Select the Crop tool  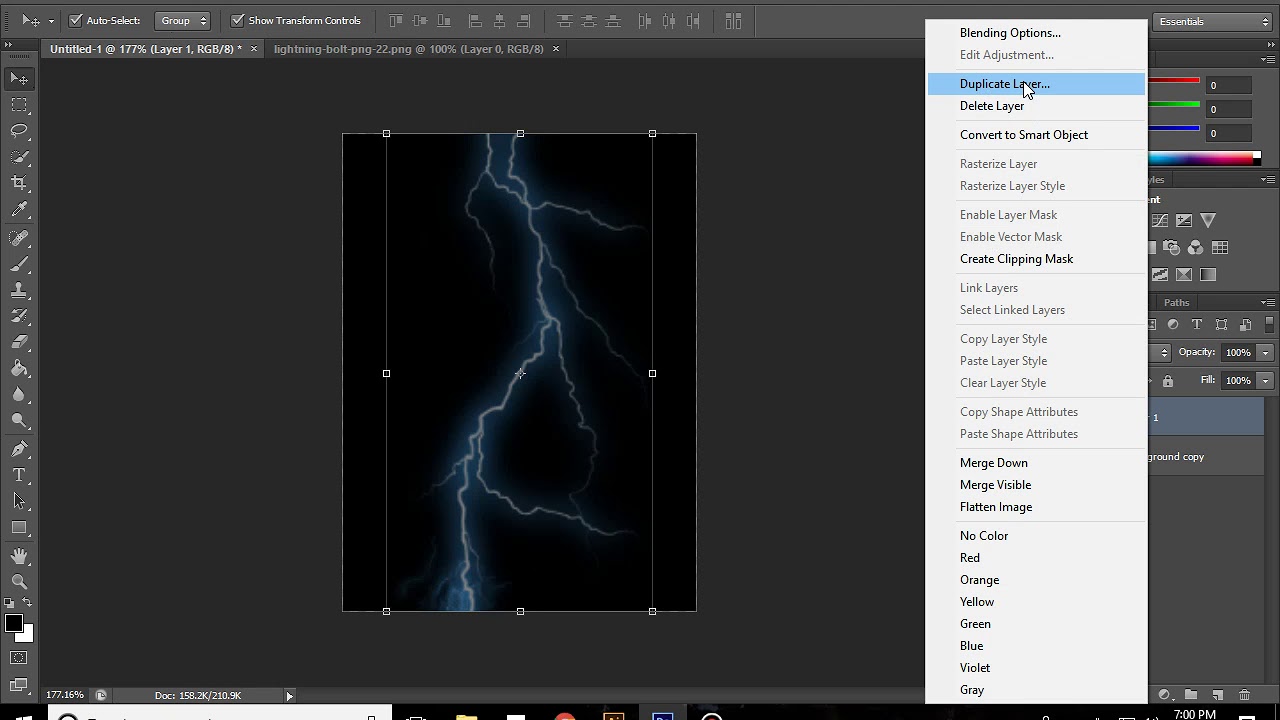[19, 182]
